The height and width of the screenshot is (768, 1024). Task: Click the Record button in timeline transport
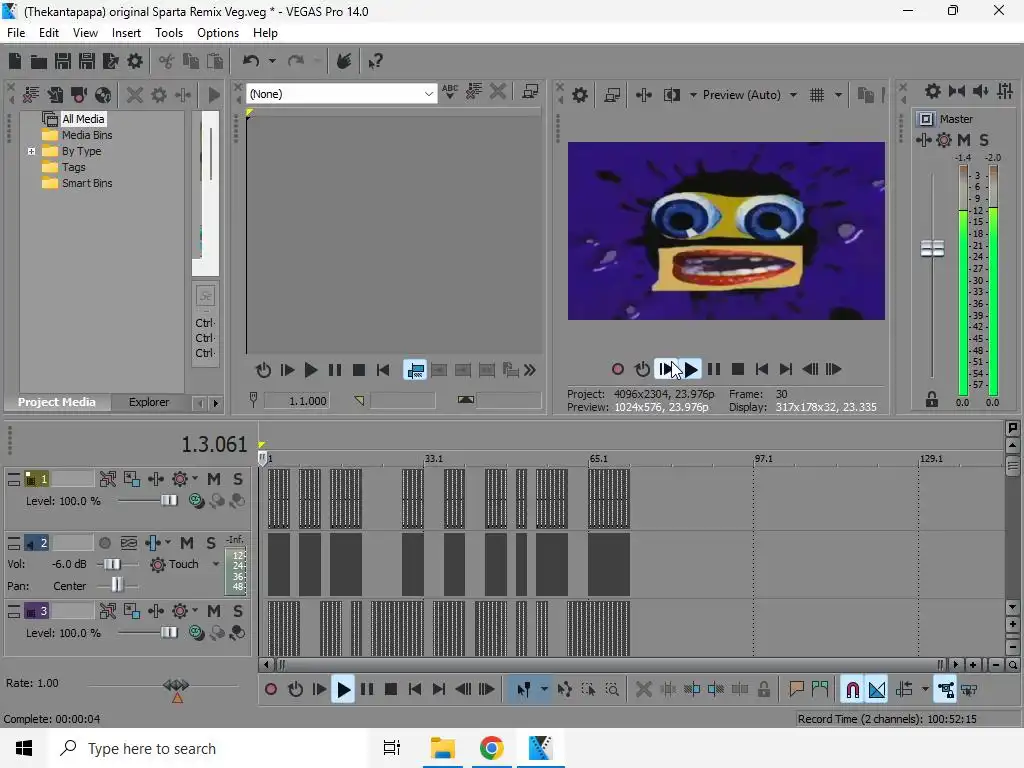click(271, 689)
